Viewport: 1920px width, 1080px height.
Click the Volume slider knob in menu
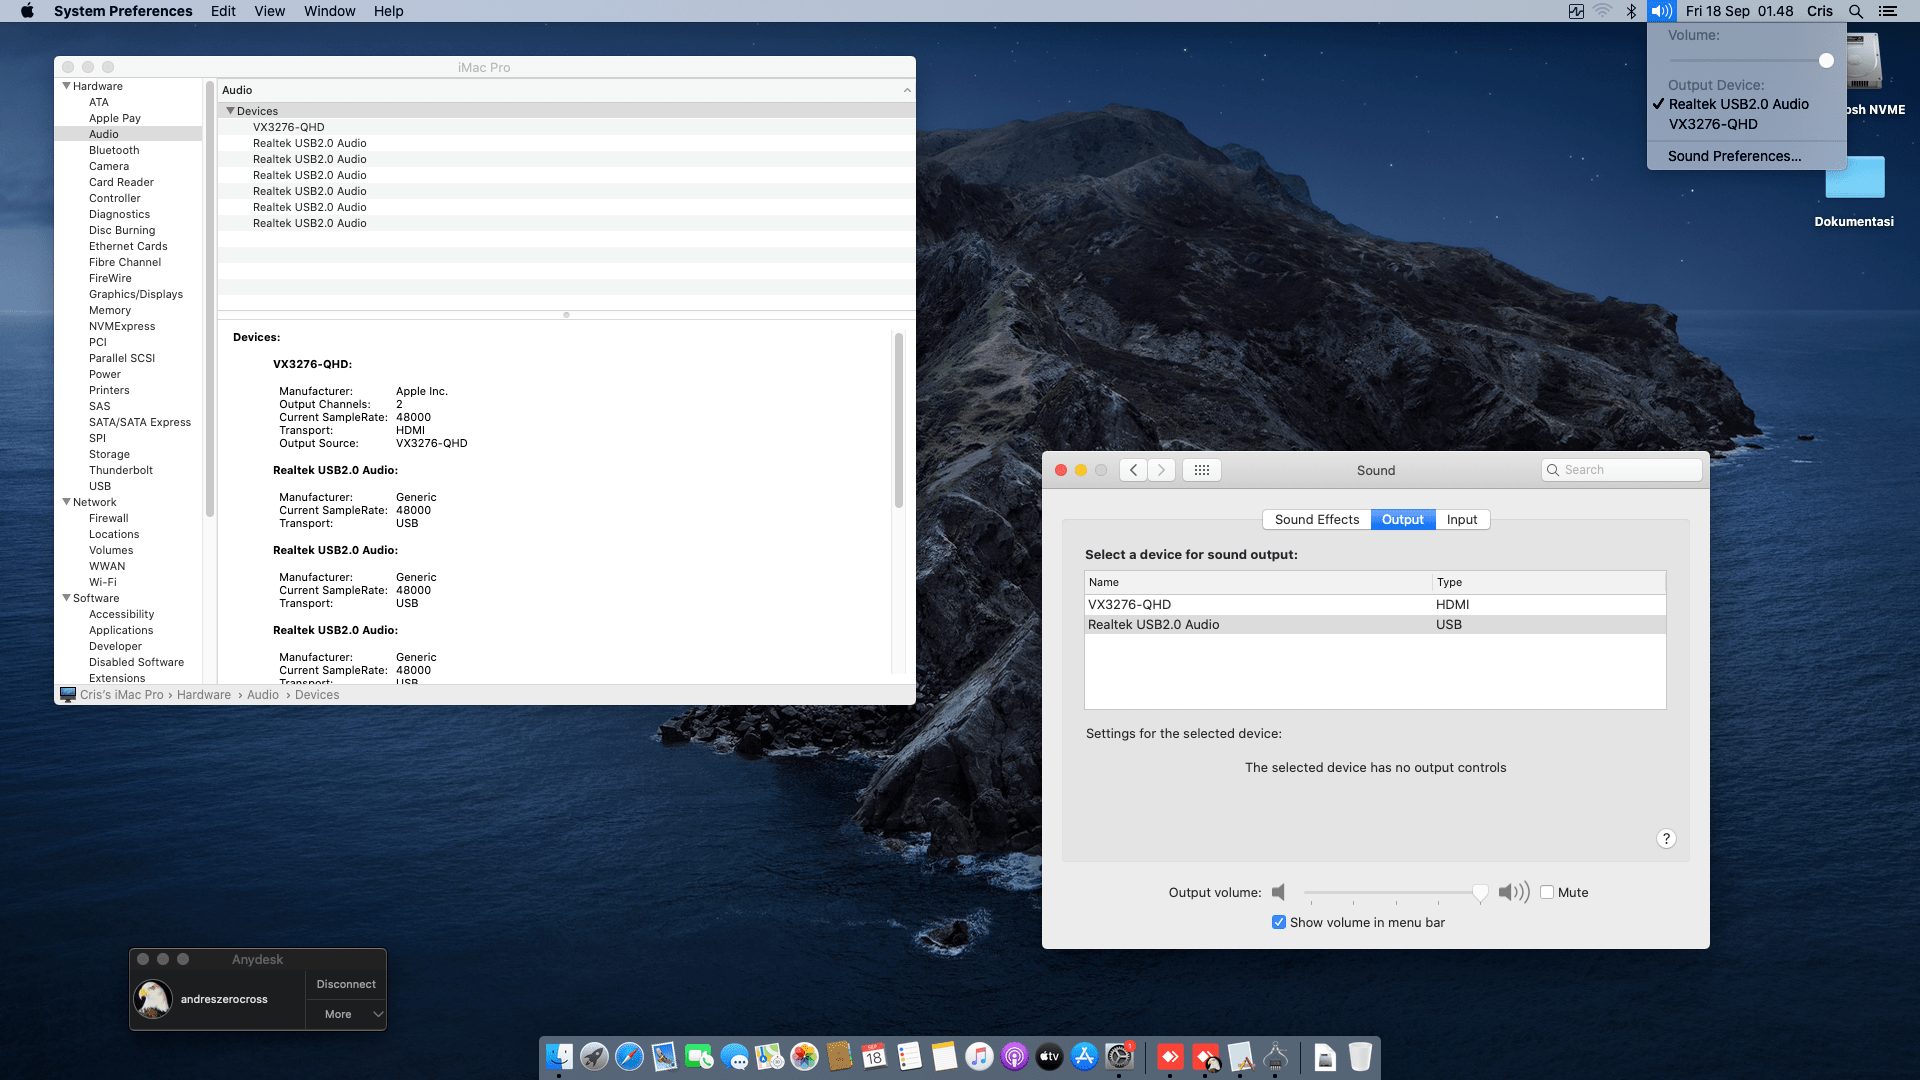coord(1826,61)
